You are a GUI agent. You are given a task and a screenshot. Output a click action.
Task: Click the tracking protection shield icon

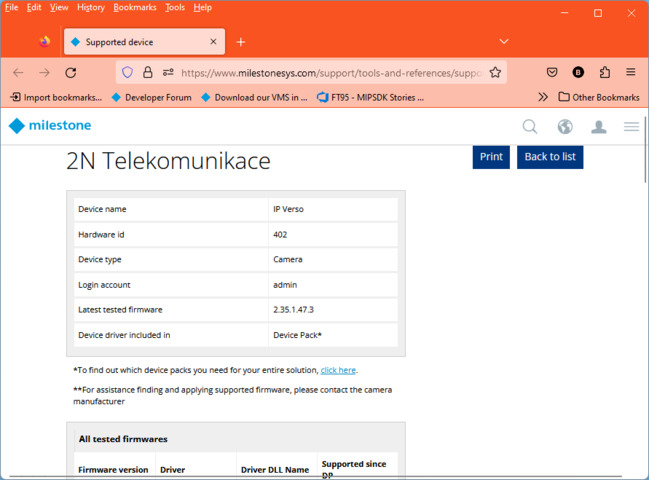tap(127, 73)
